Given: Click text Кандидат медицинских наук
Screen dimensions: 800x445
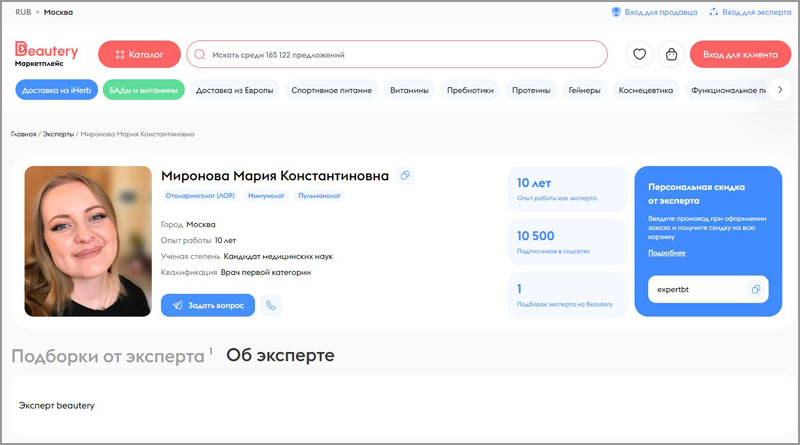Looking at the screenshot, I should click(278, 256).
